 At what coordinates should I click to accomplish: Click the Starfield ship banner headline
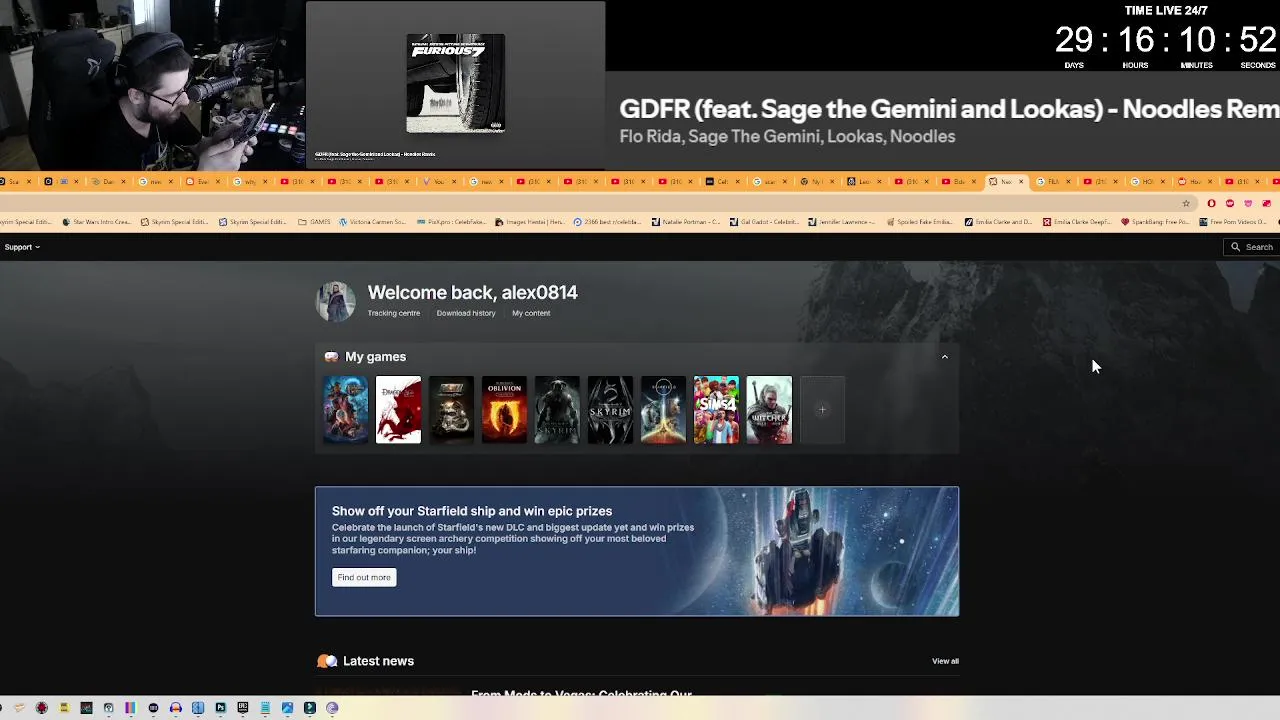coord(472,511)
